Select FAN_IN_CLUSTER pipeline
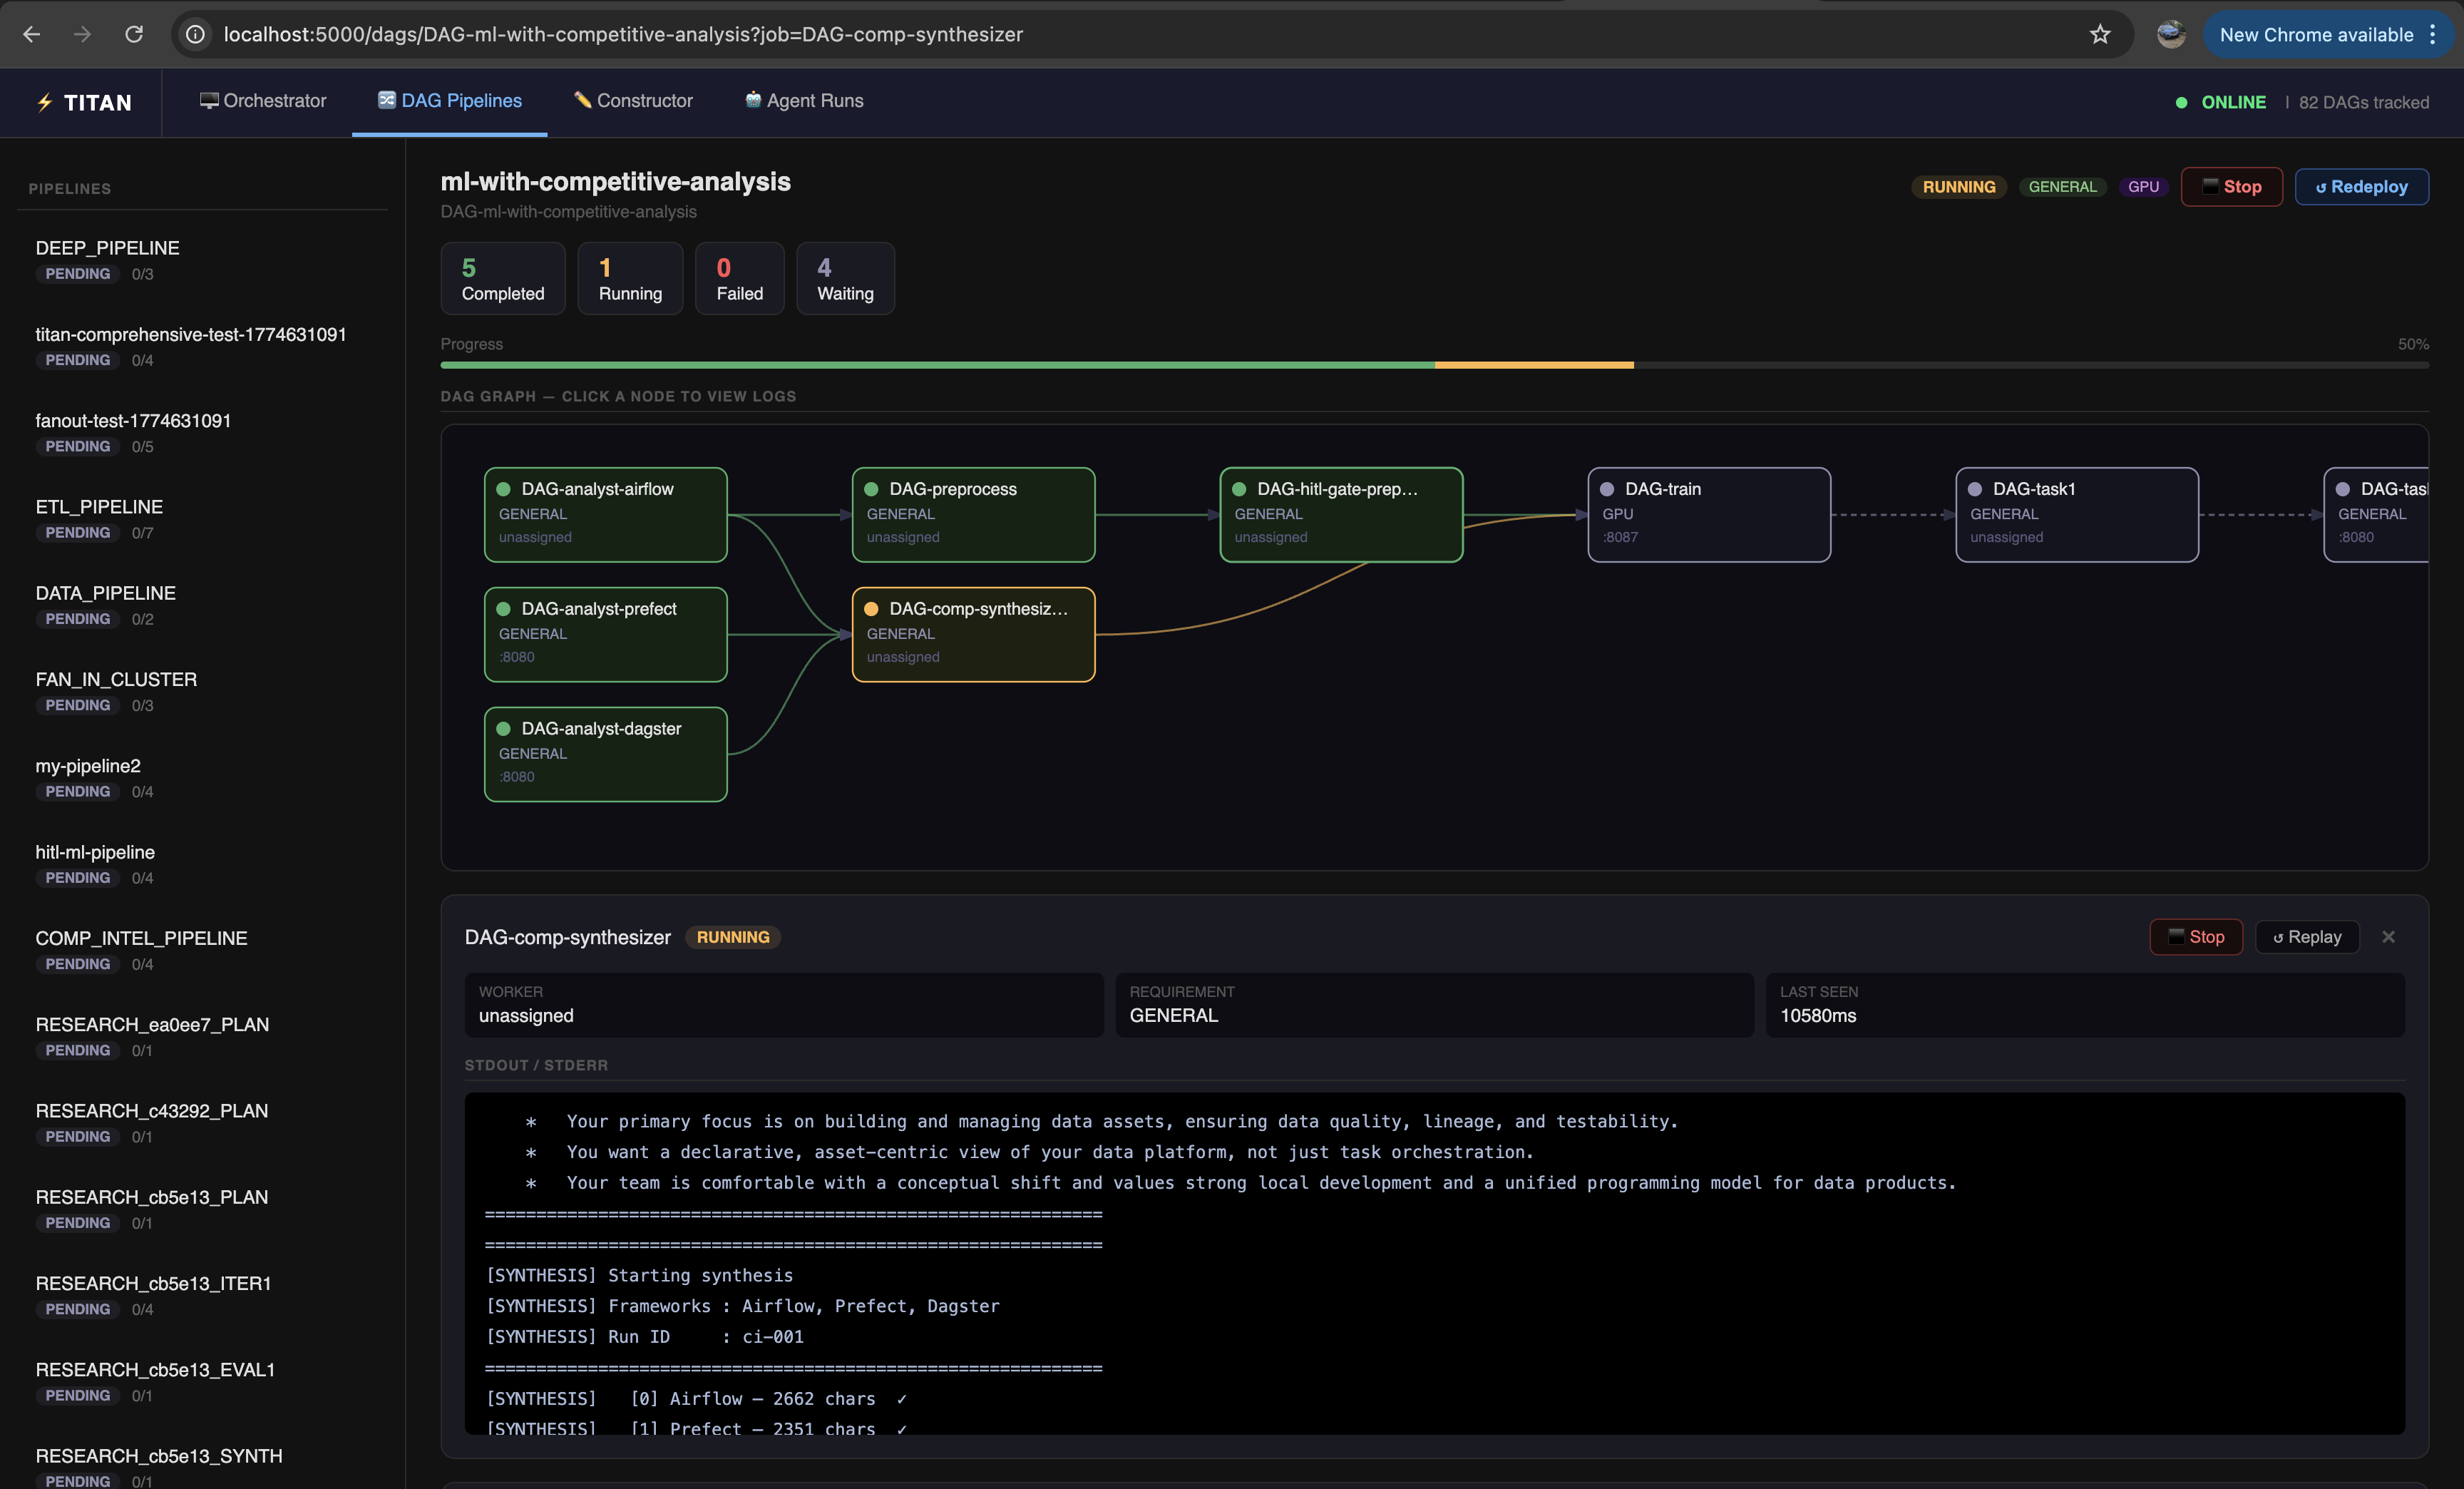The width and height of the screenshot is (2464, 1489). (x=202, y=691)
